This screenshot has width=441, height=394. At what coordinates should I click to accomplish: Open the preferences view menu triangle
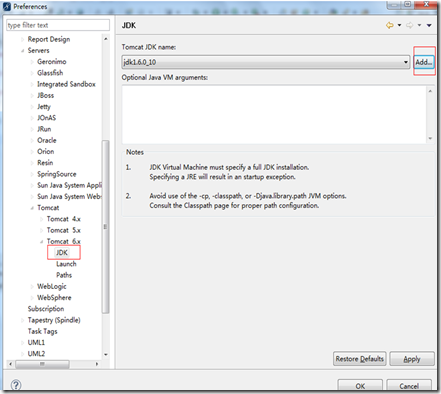coord(429,25)
